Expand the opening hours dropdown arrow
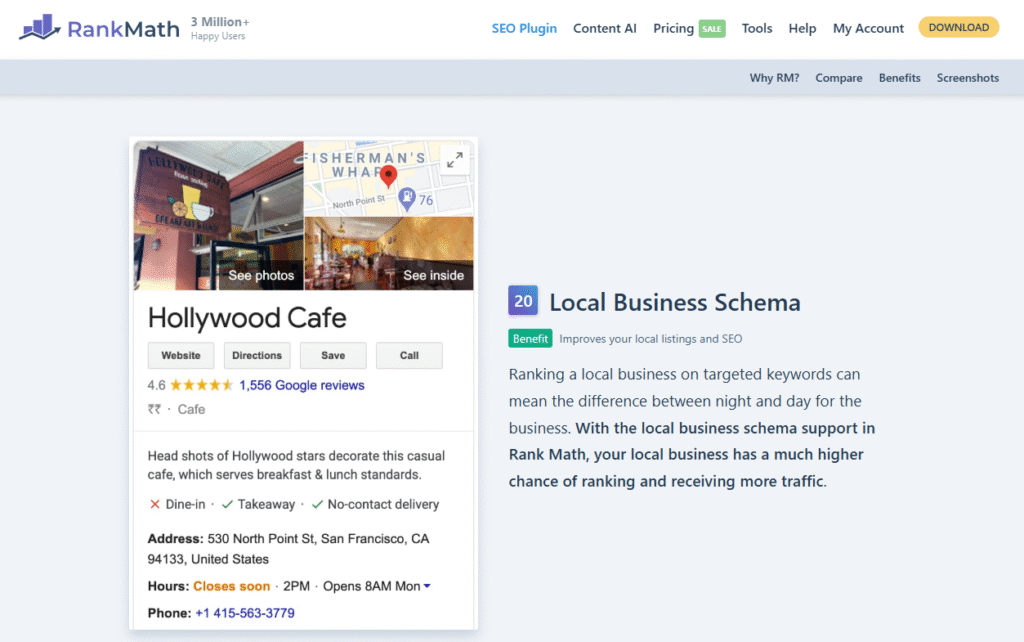Viewport: 1024px width, 642px height. coord(428,586)
